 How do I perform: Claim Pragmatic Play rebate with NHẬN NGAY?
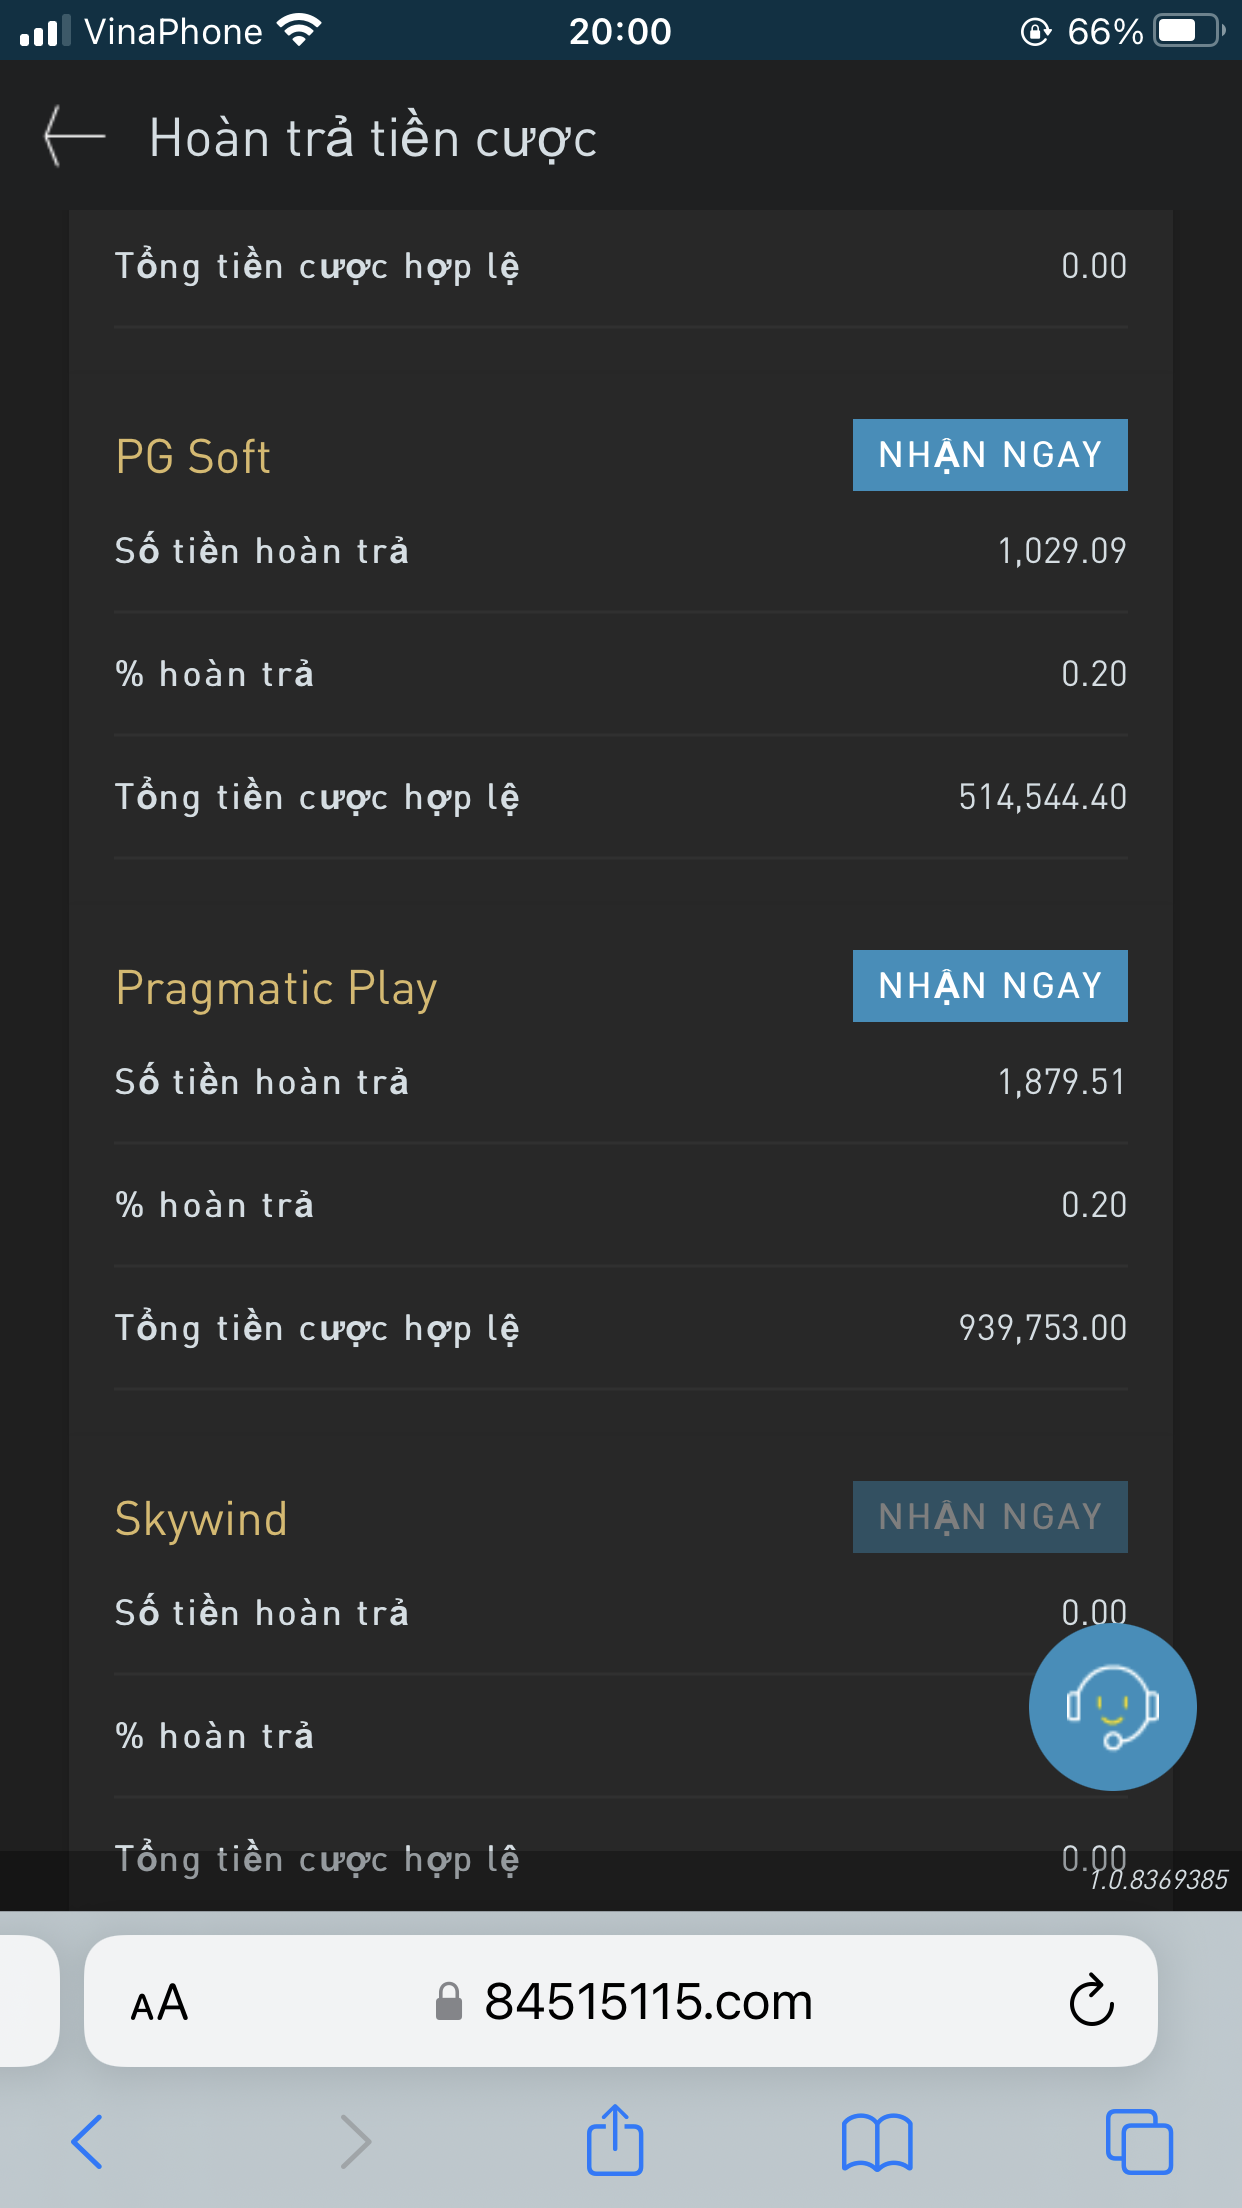989,986
